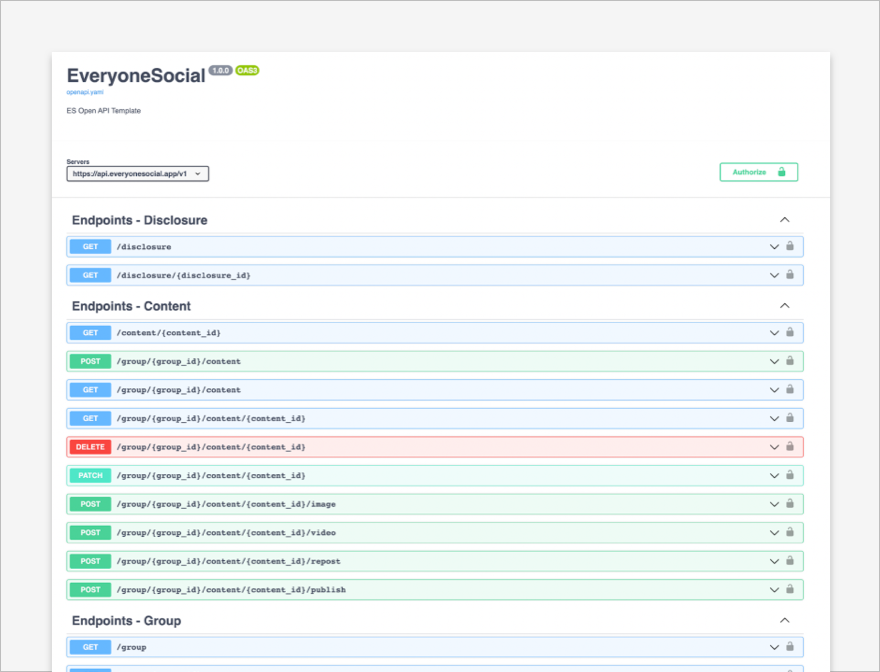The height and width of the screenshot is (672, 880).
Task: Click lock icon on PATCH content endpoint row
Action: [790, 475]
